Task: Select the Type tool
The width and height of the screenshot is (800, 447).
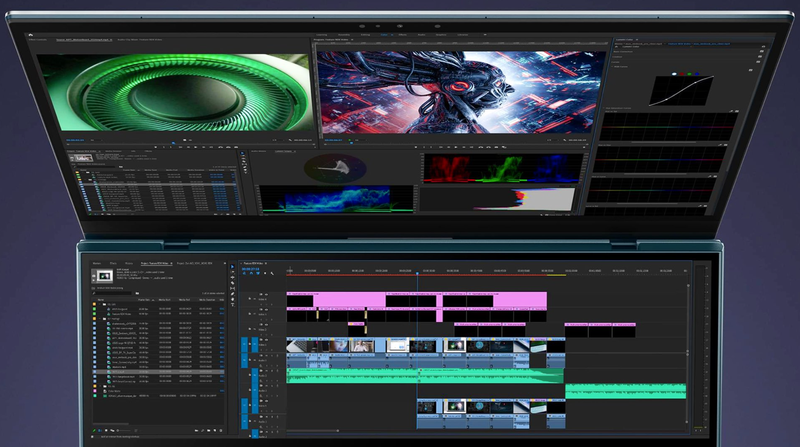Action: [232, 305]
